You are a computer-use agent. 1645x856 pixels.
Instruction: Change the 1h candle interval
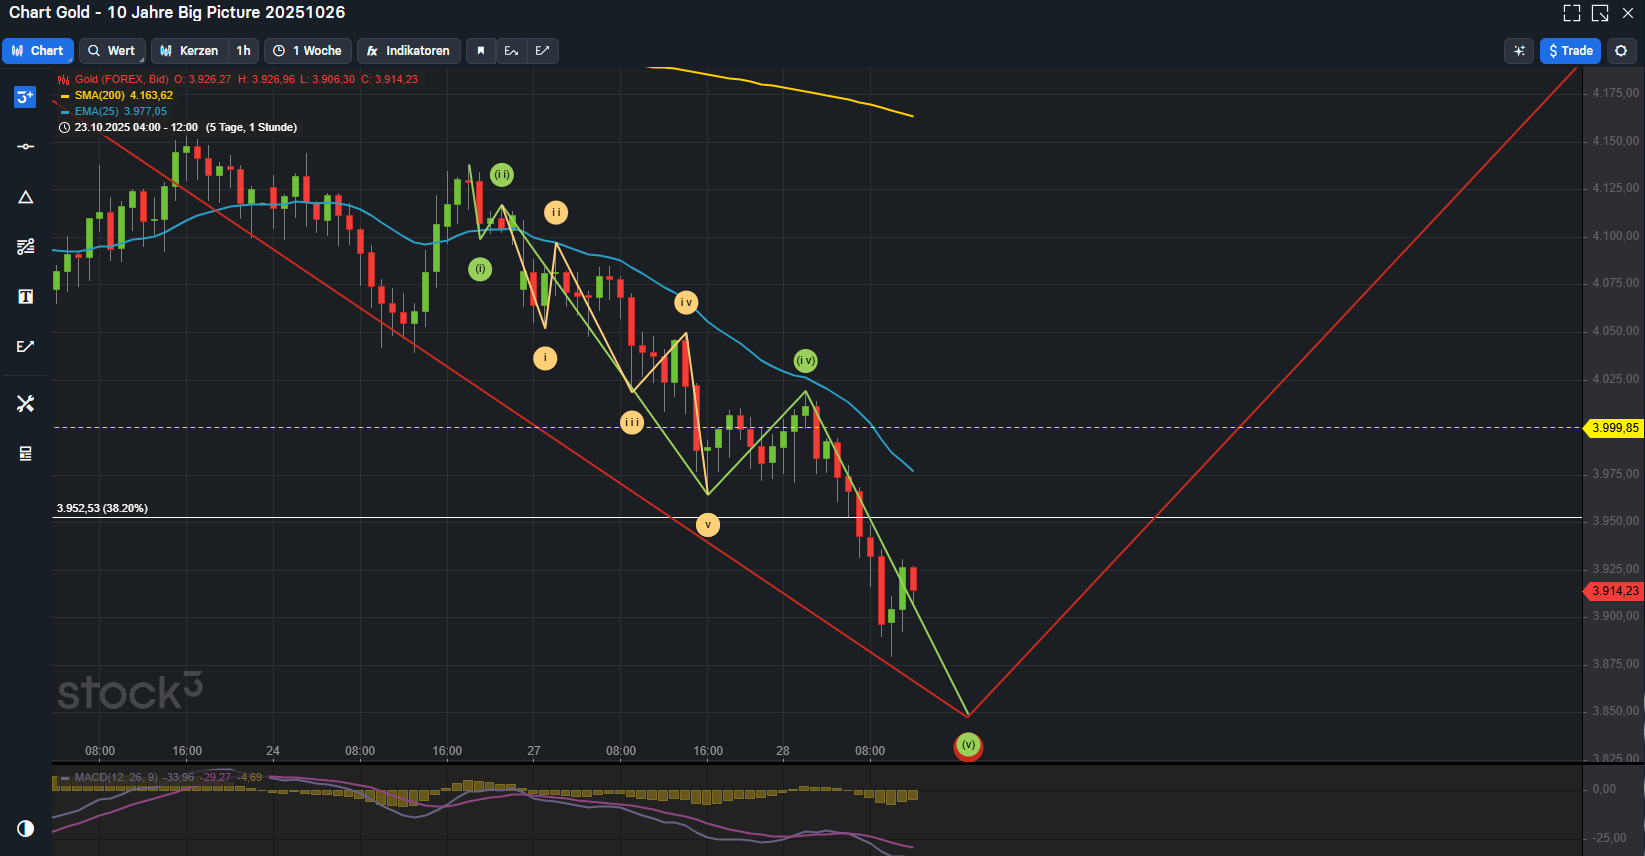243,51
